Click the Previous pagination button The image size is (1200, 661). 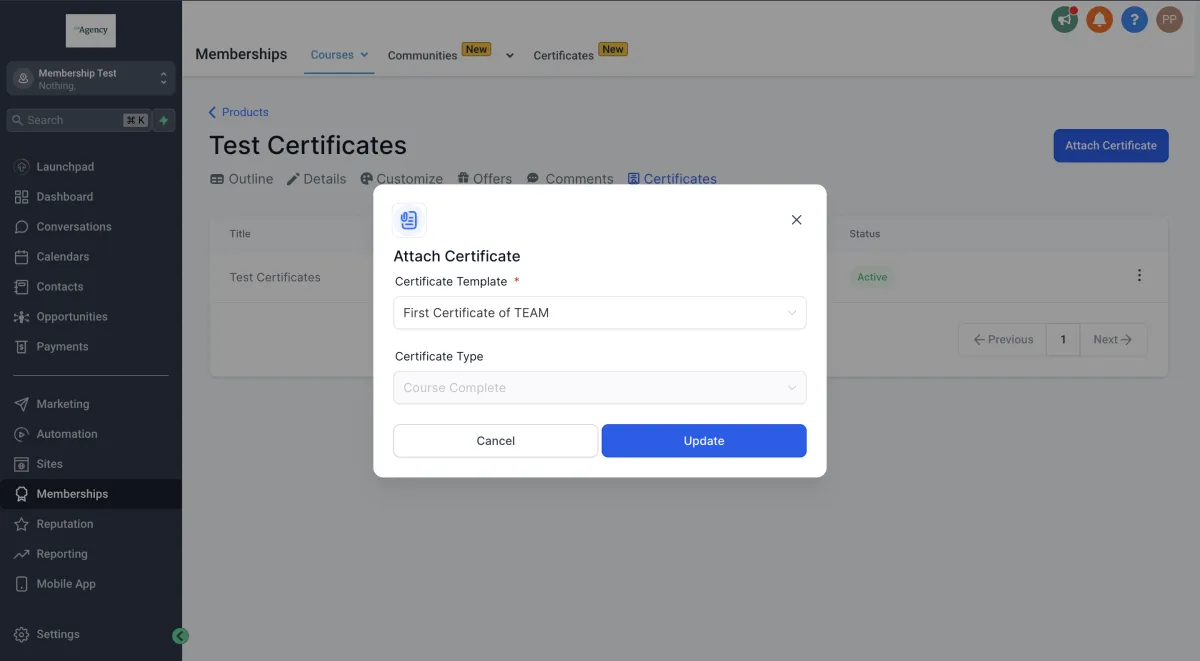coord(1003,340)
